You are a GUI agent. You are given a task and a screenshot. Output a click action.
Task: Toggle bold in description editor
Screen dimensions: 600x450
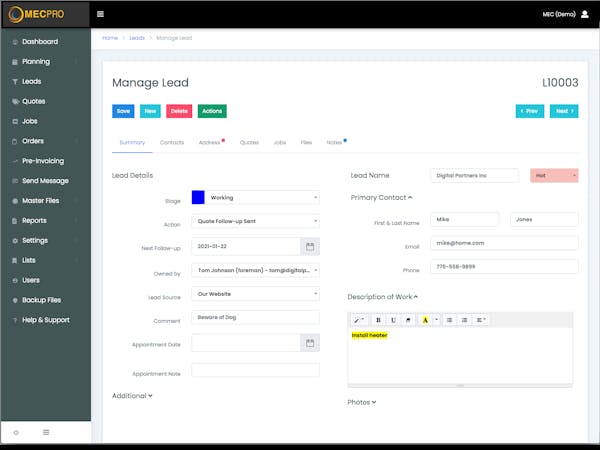tap(378, 320)
